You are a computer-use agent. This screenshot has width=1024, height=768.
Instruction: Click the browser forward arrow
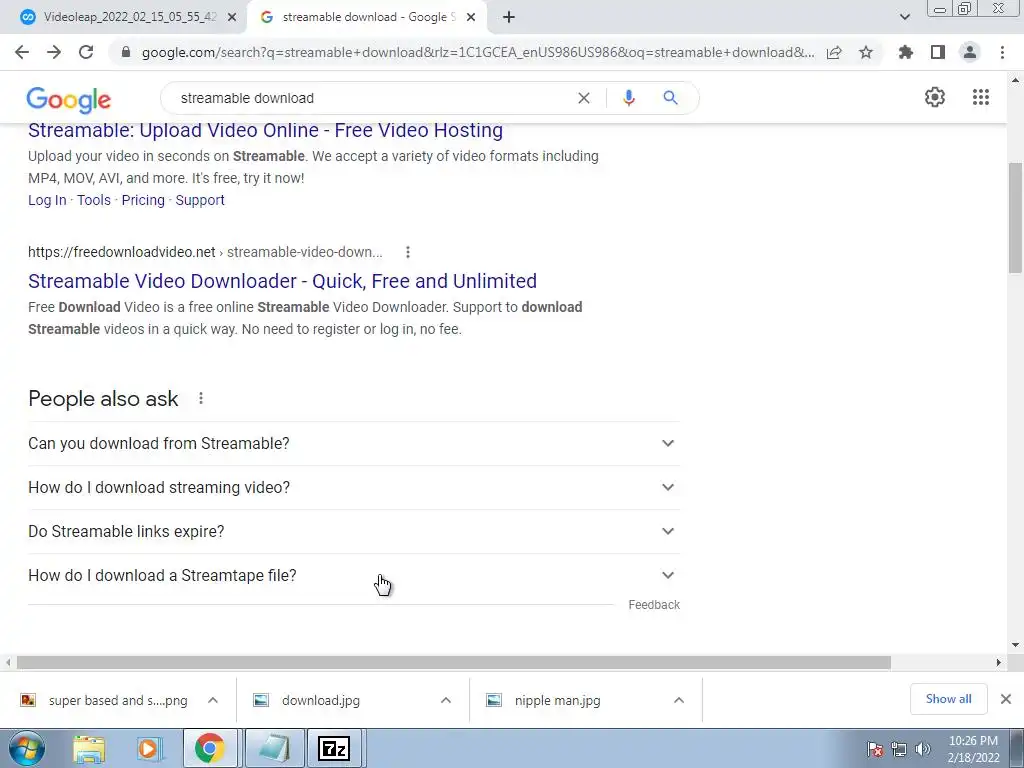pos(54,52)
